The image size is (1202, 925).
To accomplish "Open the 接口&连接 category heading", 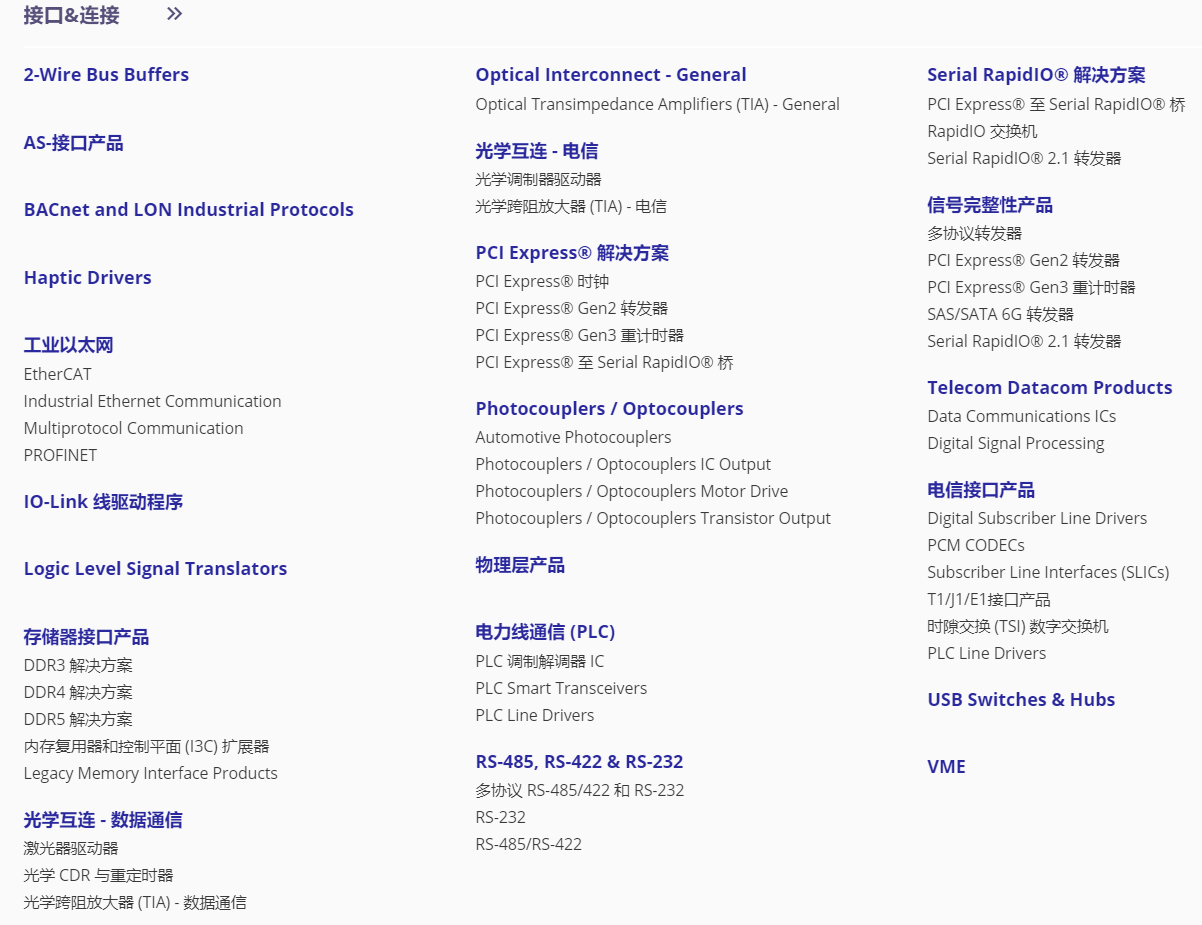I will click(72, 15).
